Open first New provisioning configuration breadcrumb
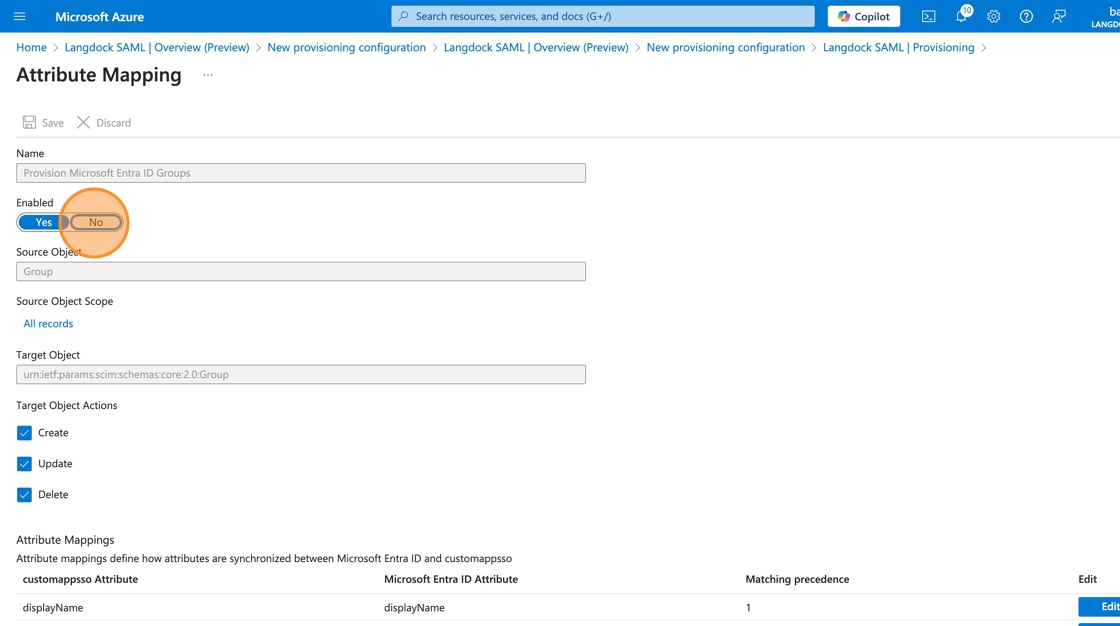This screenshot has height=626, width=1120. pos(346,47)
